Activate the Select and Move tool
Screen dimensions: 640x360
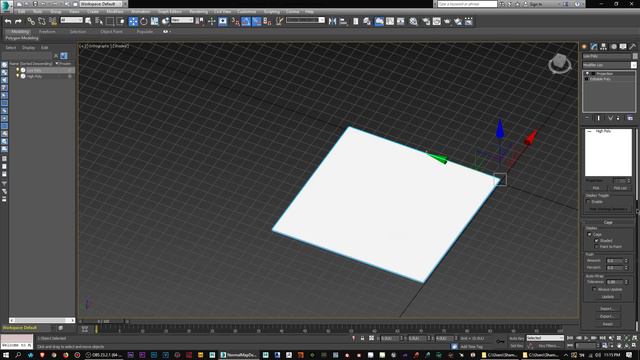coord(133,21)
